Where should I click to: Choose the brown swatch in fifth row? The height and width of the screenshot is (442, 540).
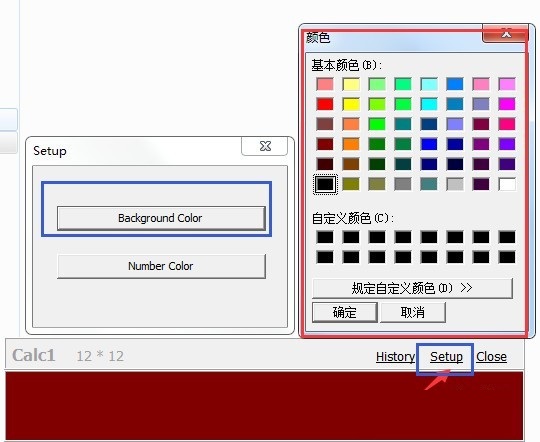coord(351,164)
